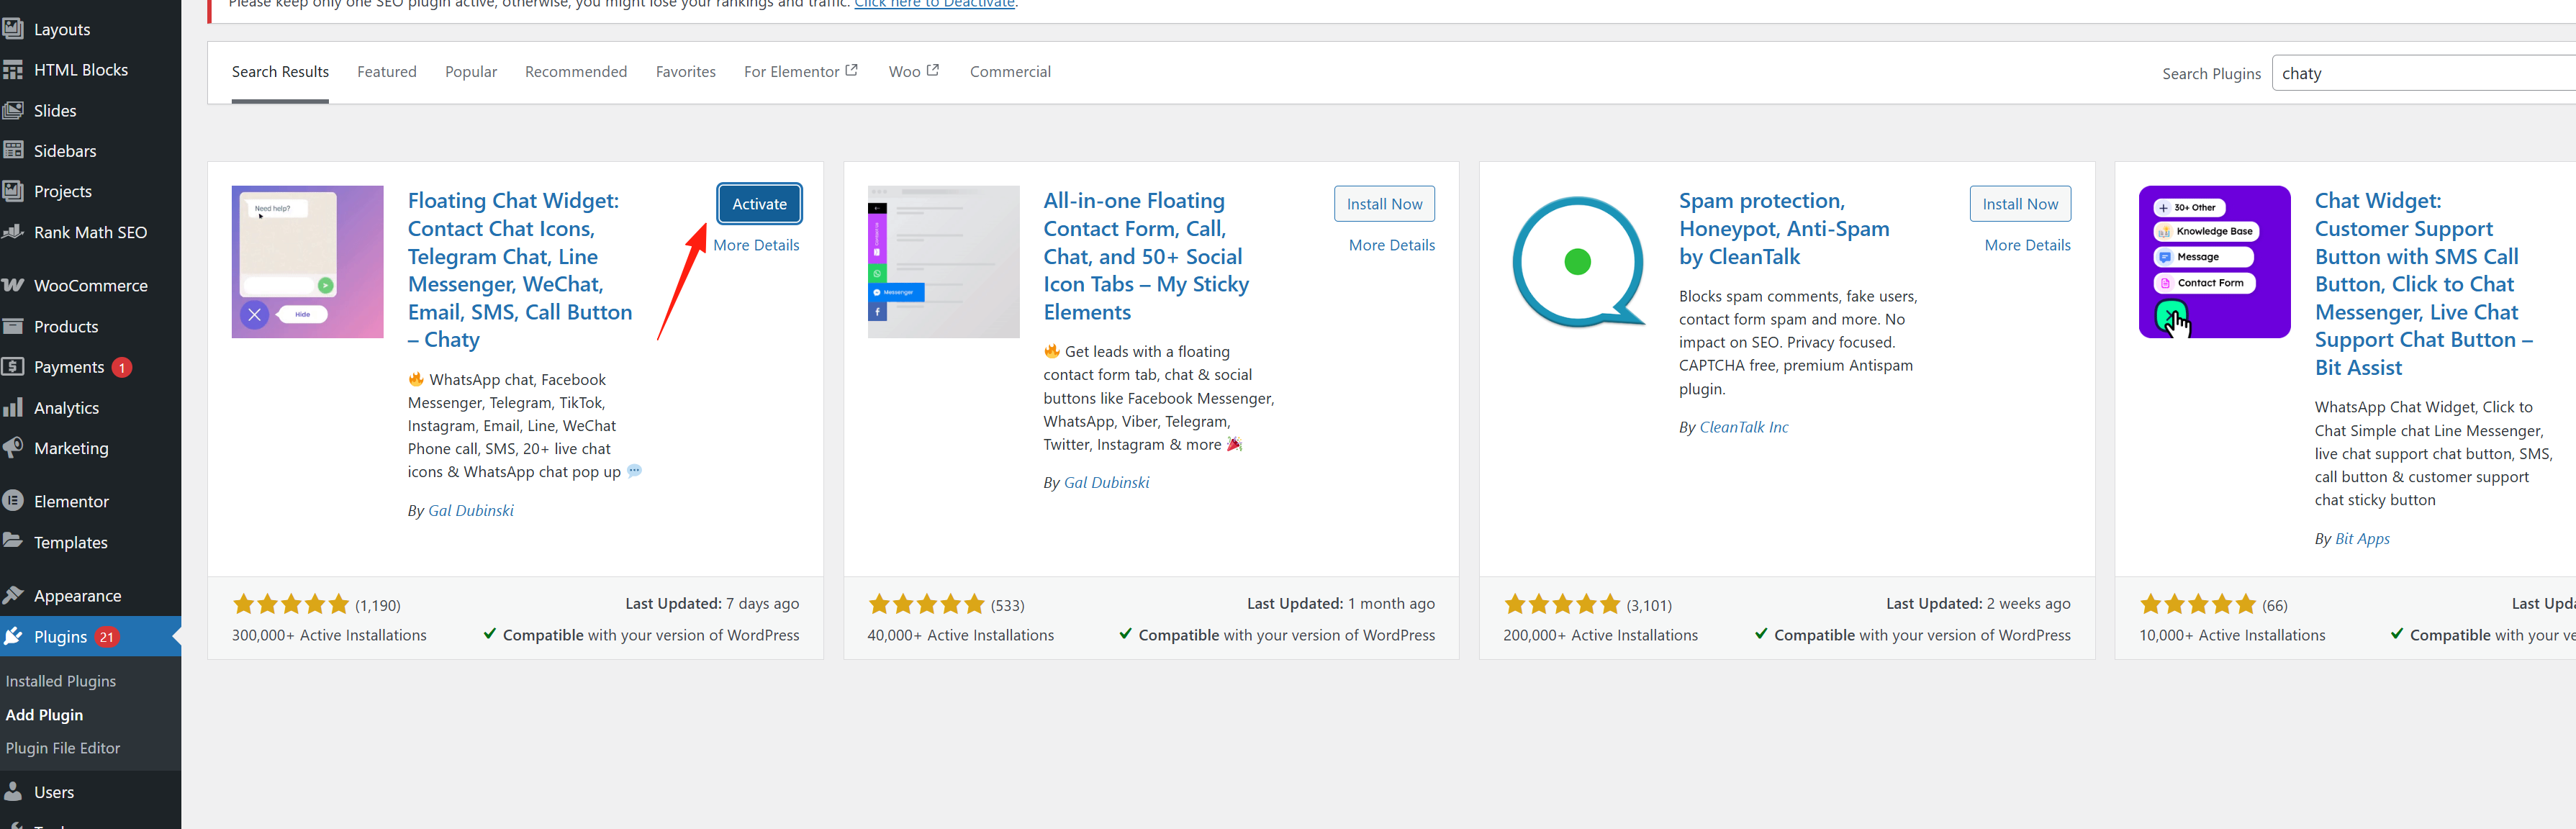Switch to the Featured tab
The width and height of the screenshot is (2576, 829).
point(386,72)
